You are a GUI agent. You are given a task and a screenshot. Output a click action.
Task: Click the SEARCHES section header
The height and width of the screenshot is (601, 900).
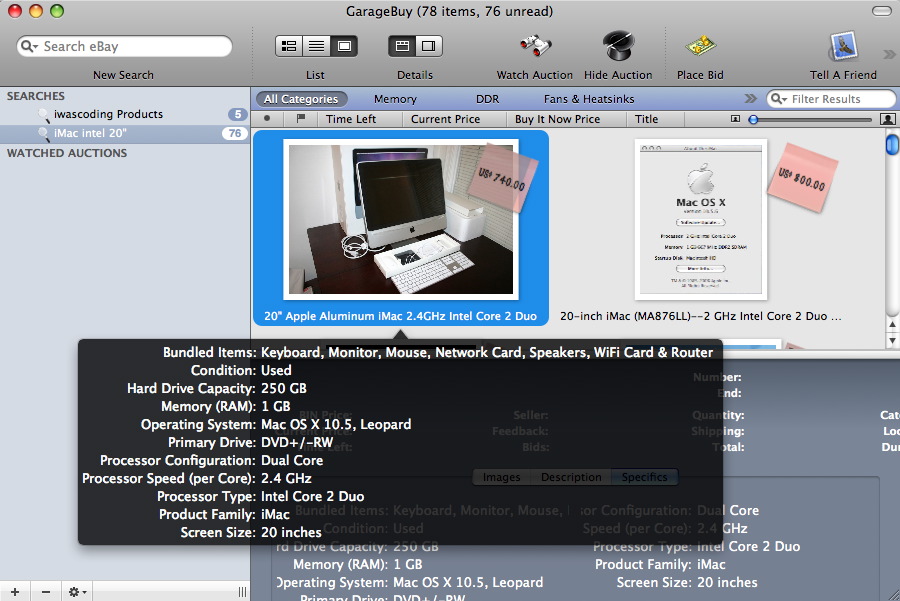[36, 96]
